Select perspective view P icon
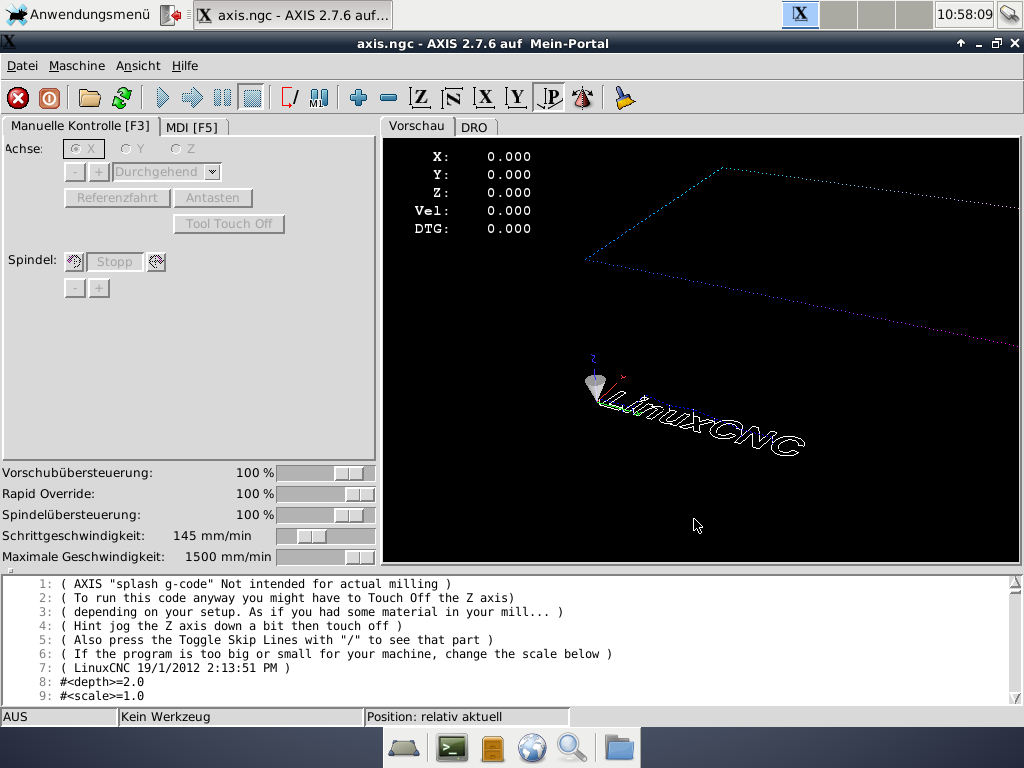The width and height of the screenshot is (1024, 768). point(549,98)
